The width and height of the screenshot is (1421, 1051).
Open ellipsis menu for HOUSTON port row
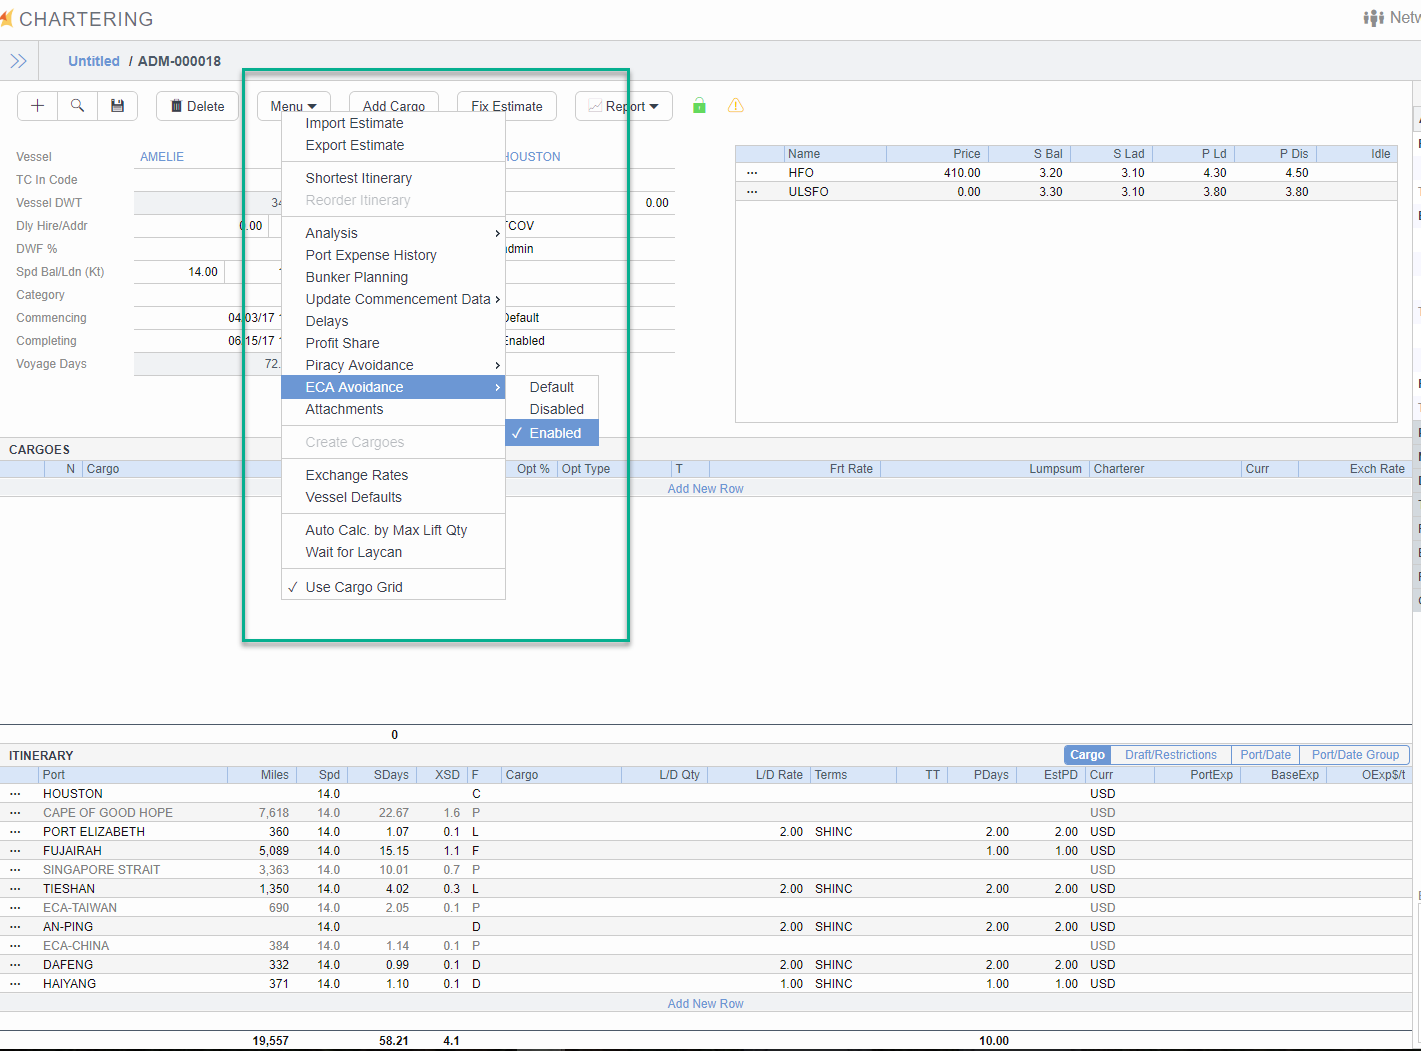[x=15, y=794]
